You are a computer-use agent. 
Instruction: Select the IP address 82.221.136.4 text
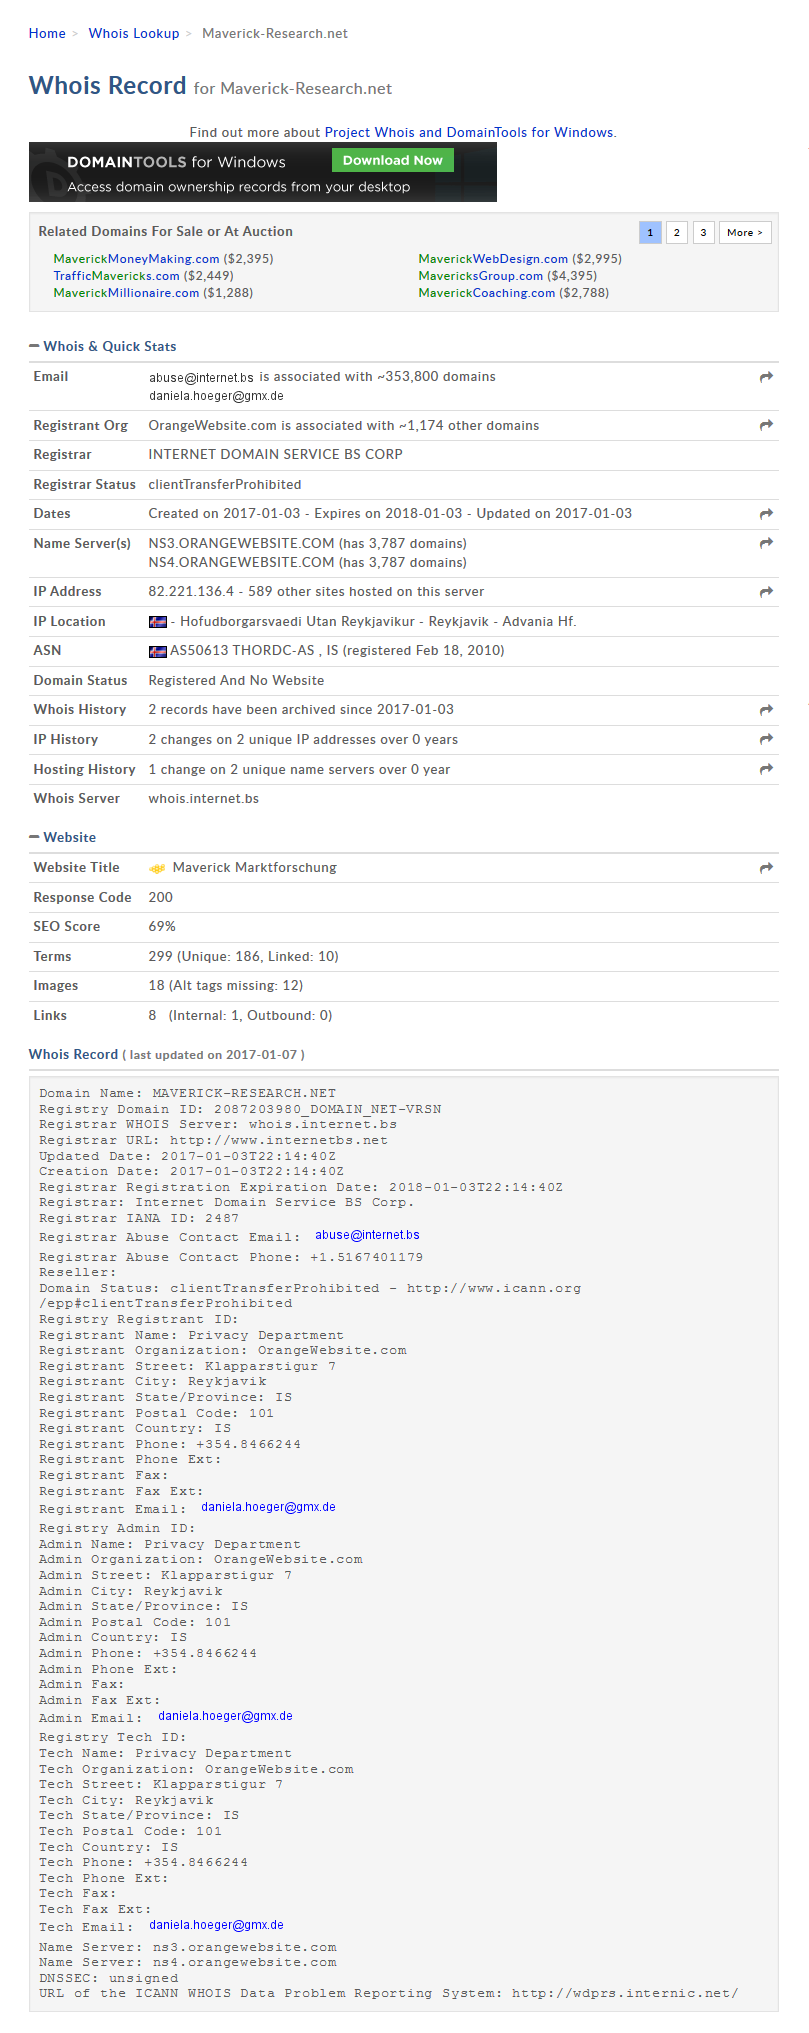point(191,592)
